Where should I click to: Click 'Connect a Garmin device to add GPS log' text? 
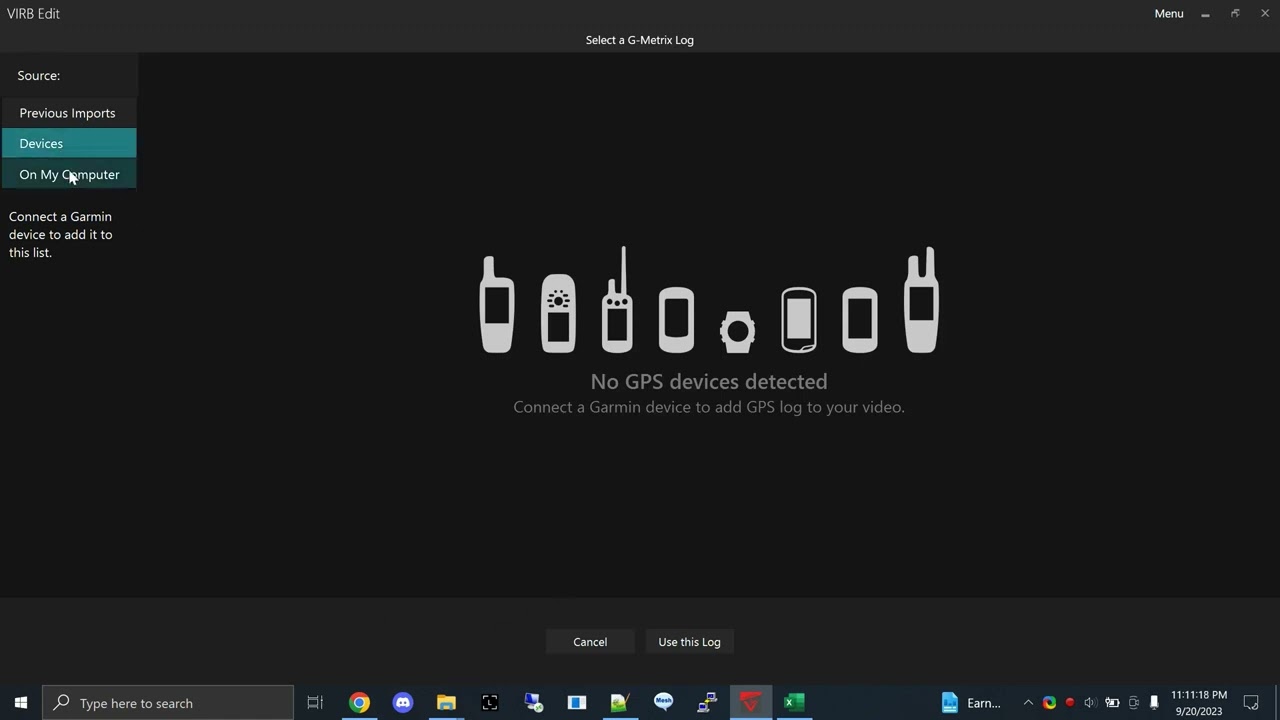click(x=709, y=407)
